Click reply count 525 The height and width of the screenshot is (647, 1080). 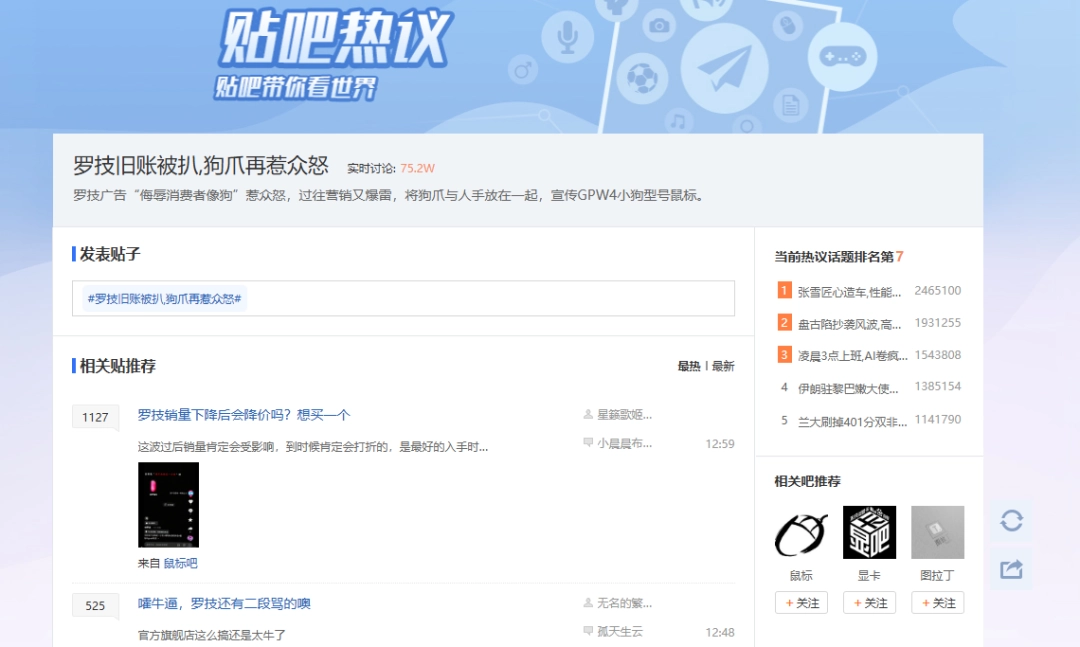pyautogui.click(x=95, y=606)
